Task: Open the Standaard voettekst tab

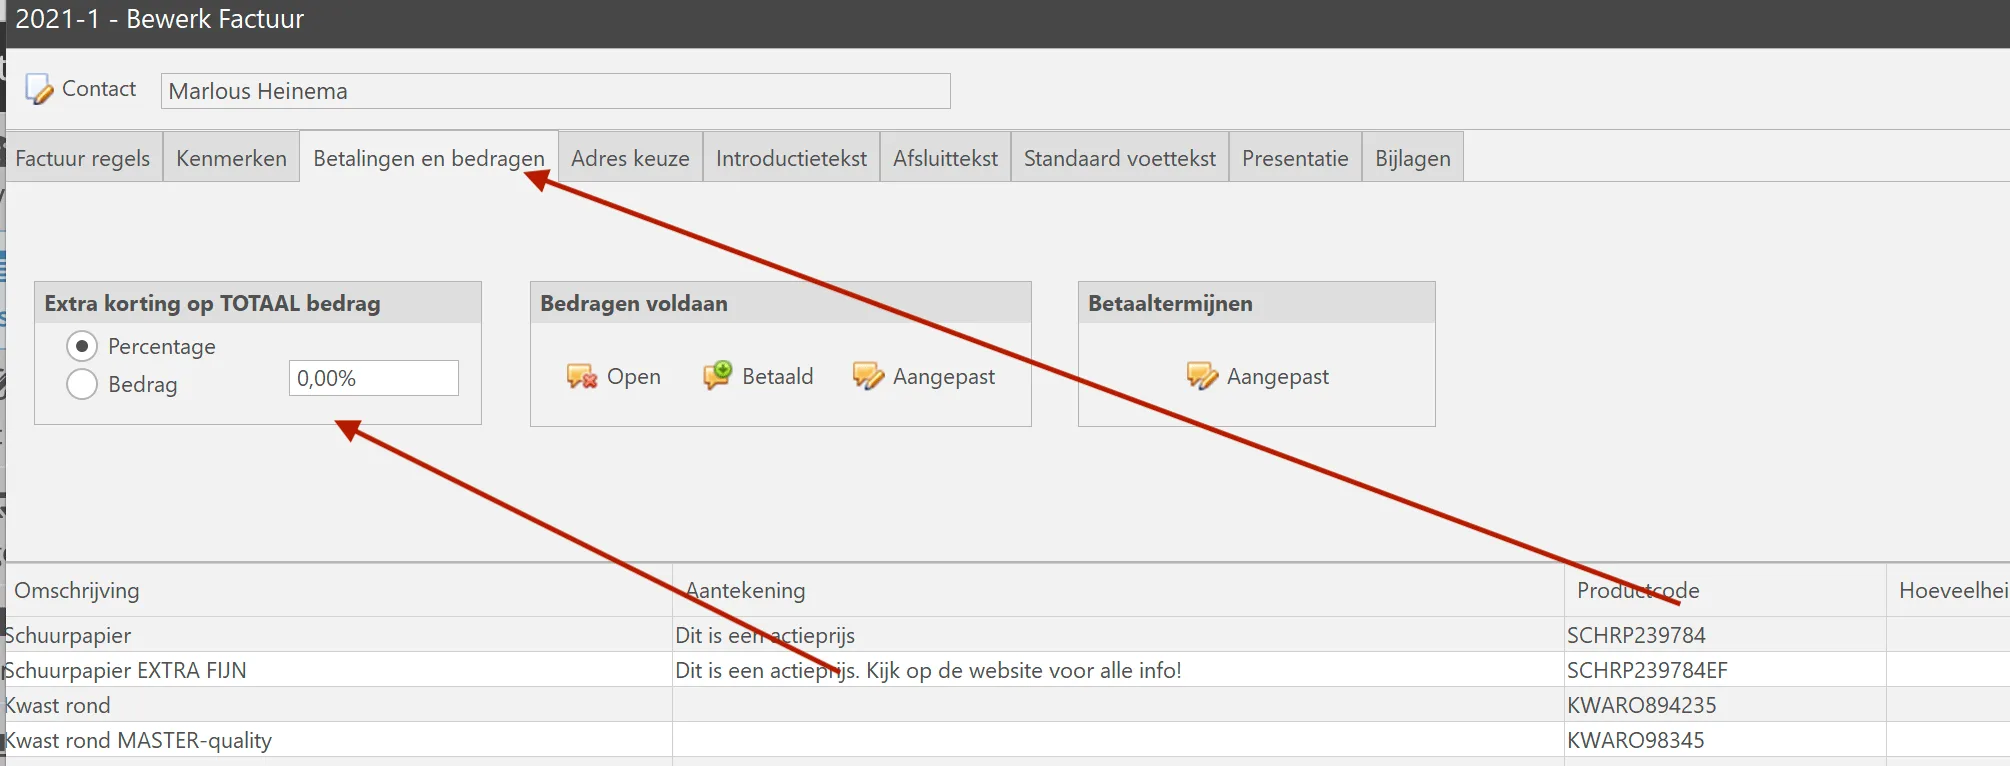Action: 1120,158
